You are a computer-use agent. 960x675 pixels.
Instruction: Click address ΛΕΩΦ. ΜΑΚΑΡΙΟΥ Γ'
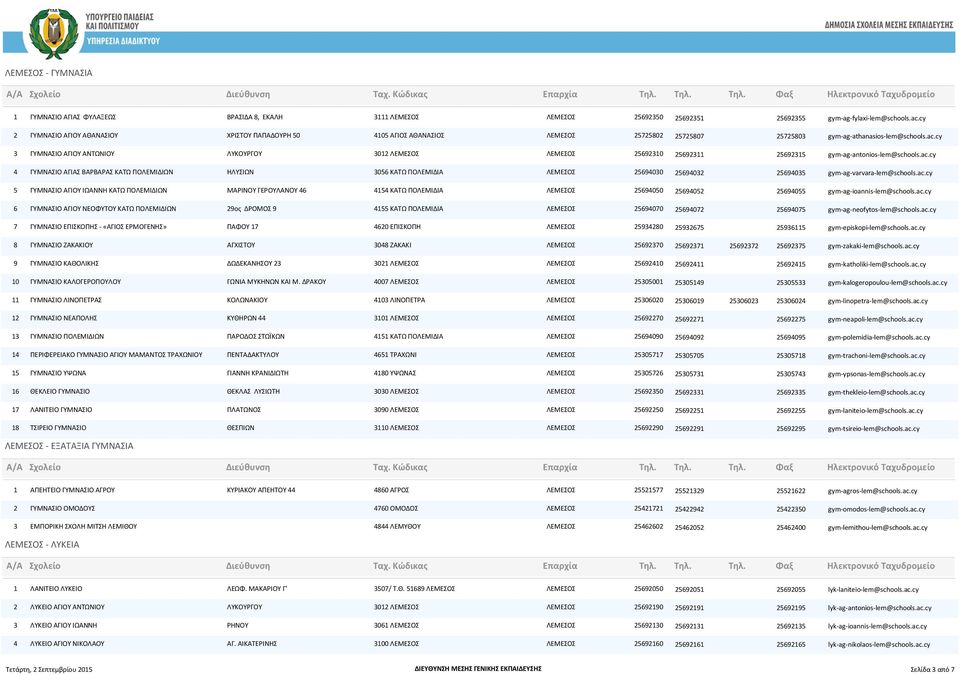coord(257,589)
